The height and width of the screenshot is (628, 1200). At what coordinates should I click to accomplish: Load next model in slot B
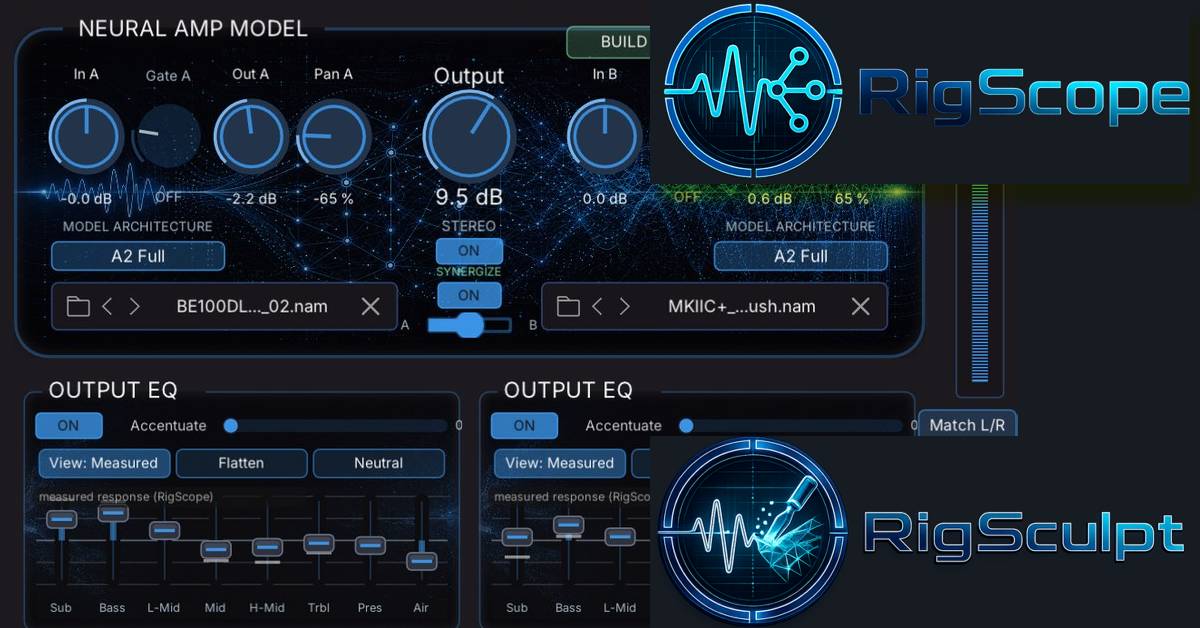(x=625, y=306)
